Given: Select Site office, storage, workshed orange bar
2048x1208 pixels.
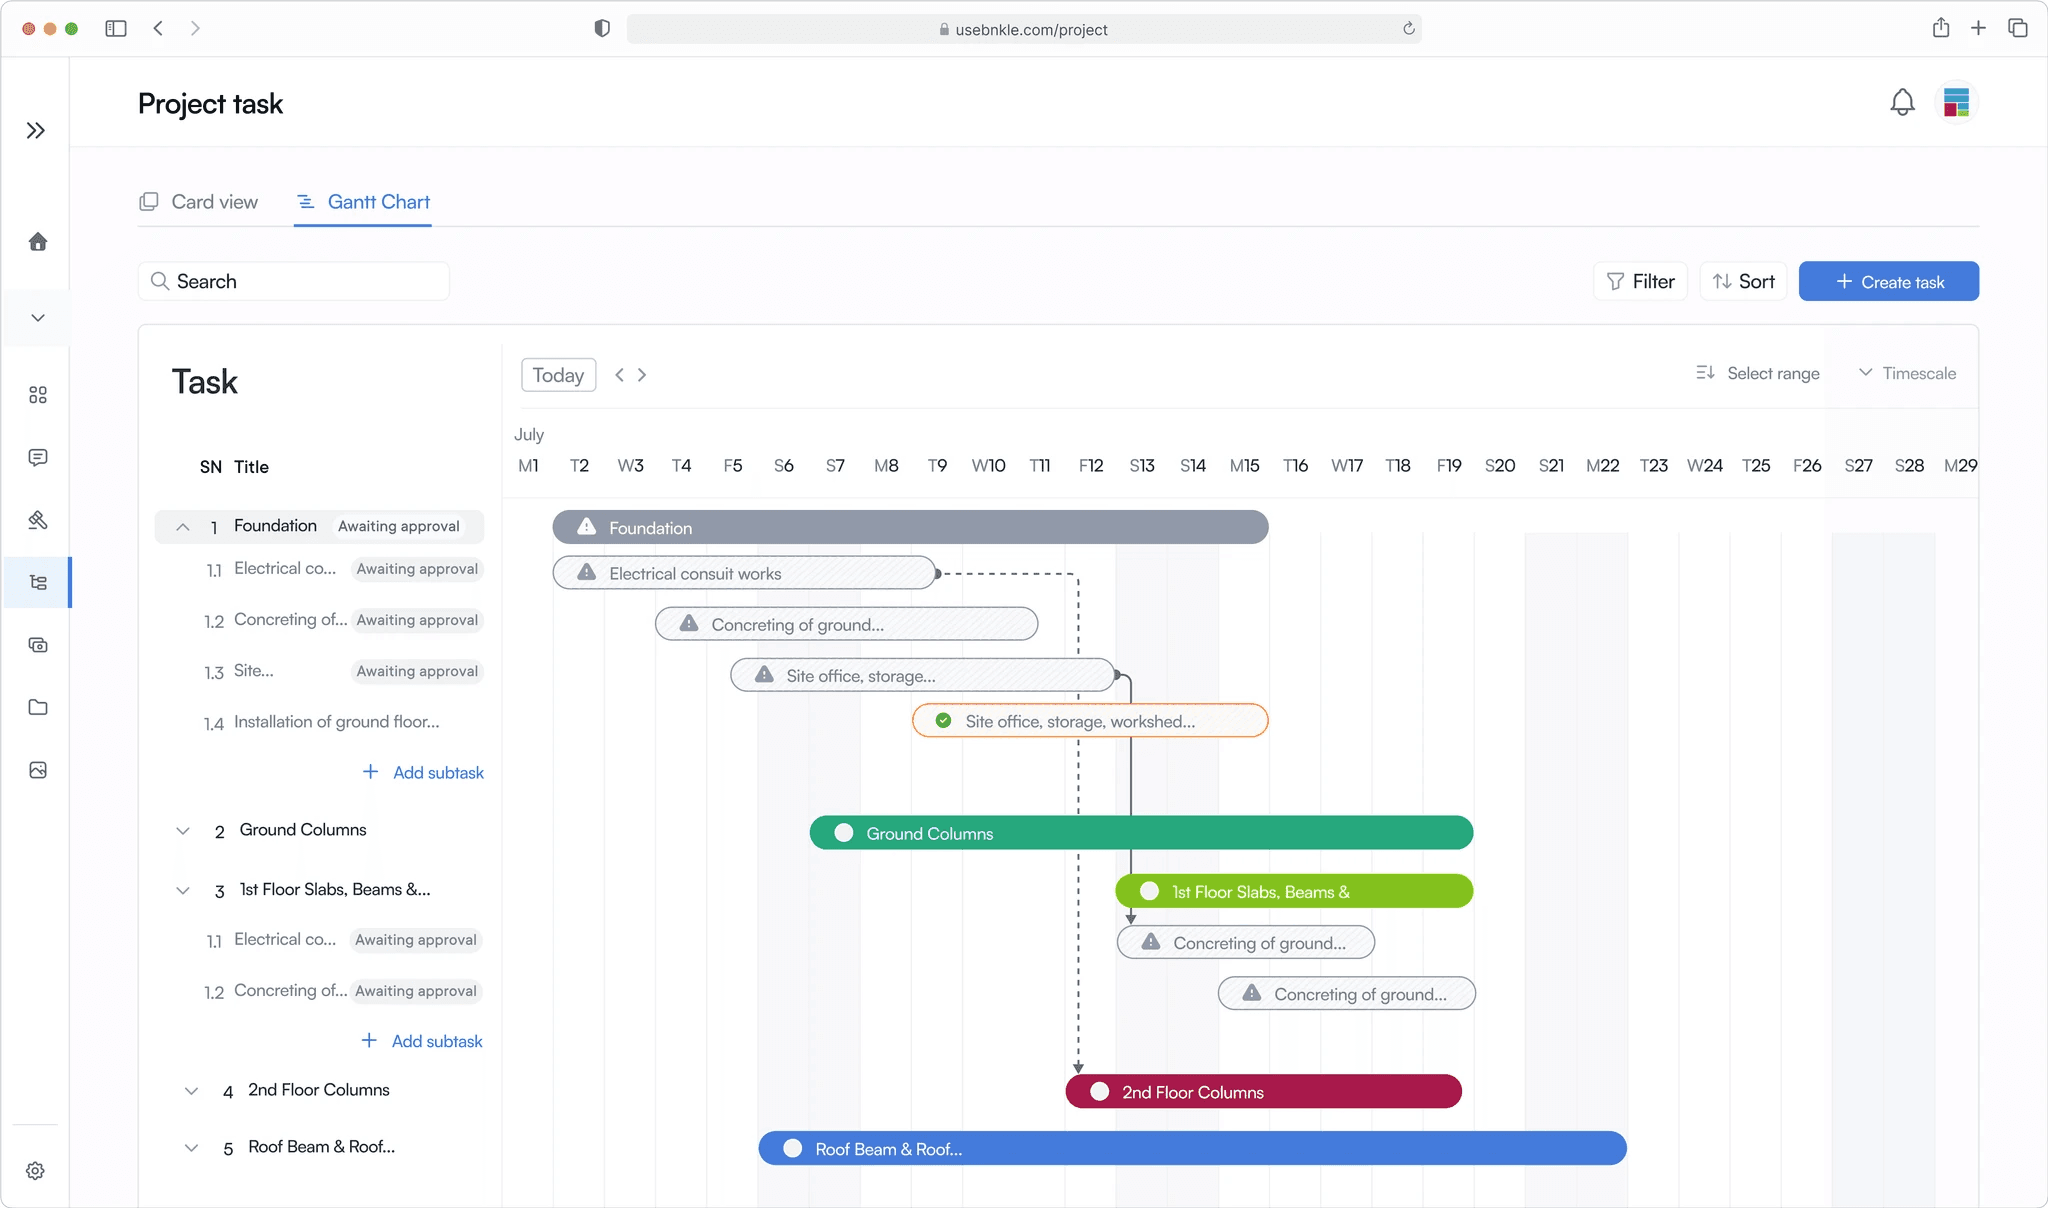Looking at the screenshot, I should click(x=1090, y=720).
